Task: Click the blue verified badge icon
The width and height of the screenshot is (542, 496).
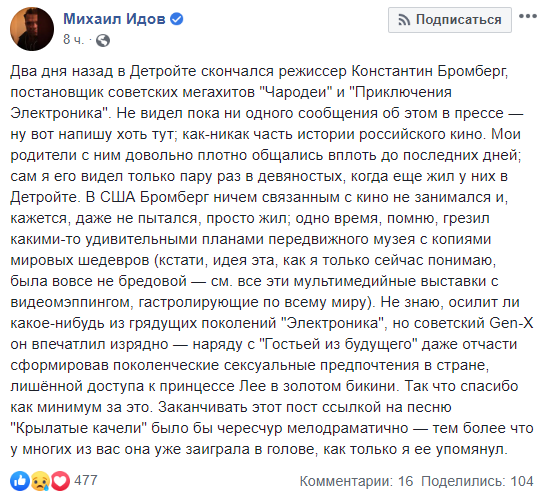Action: tap(177, 19)
